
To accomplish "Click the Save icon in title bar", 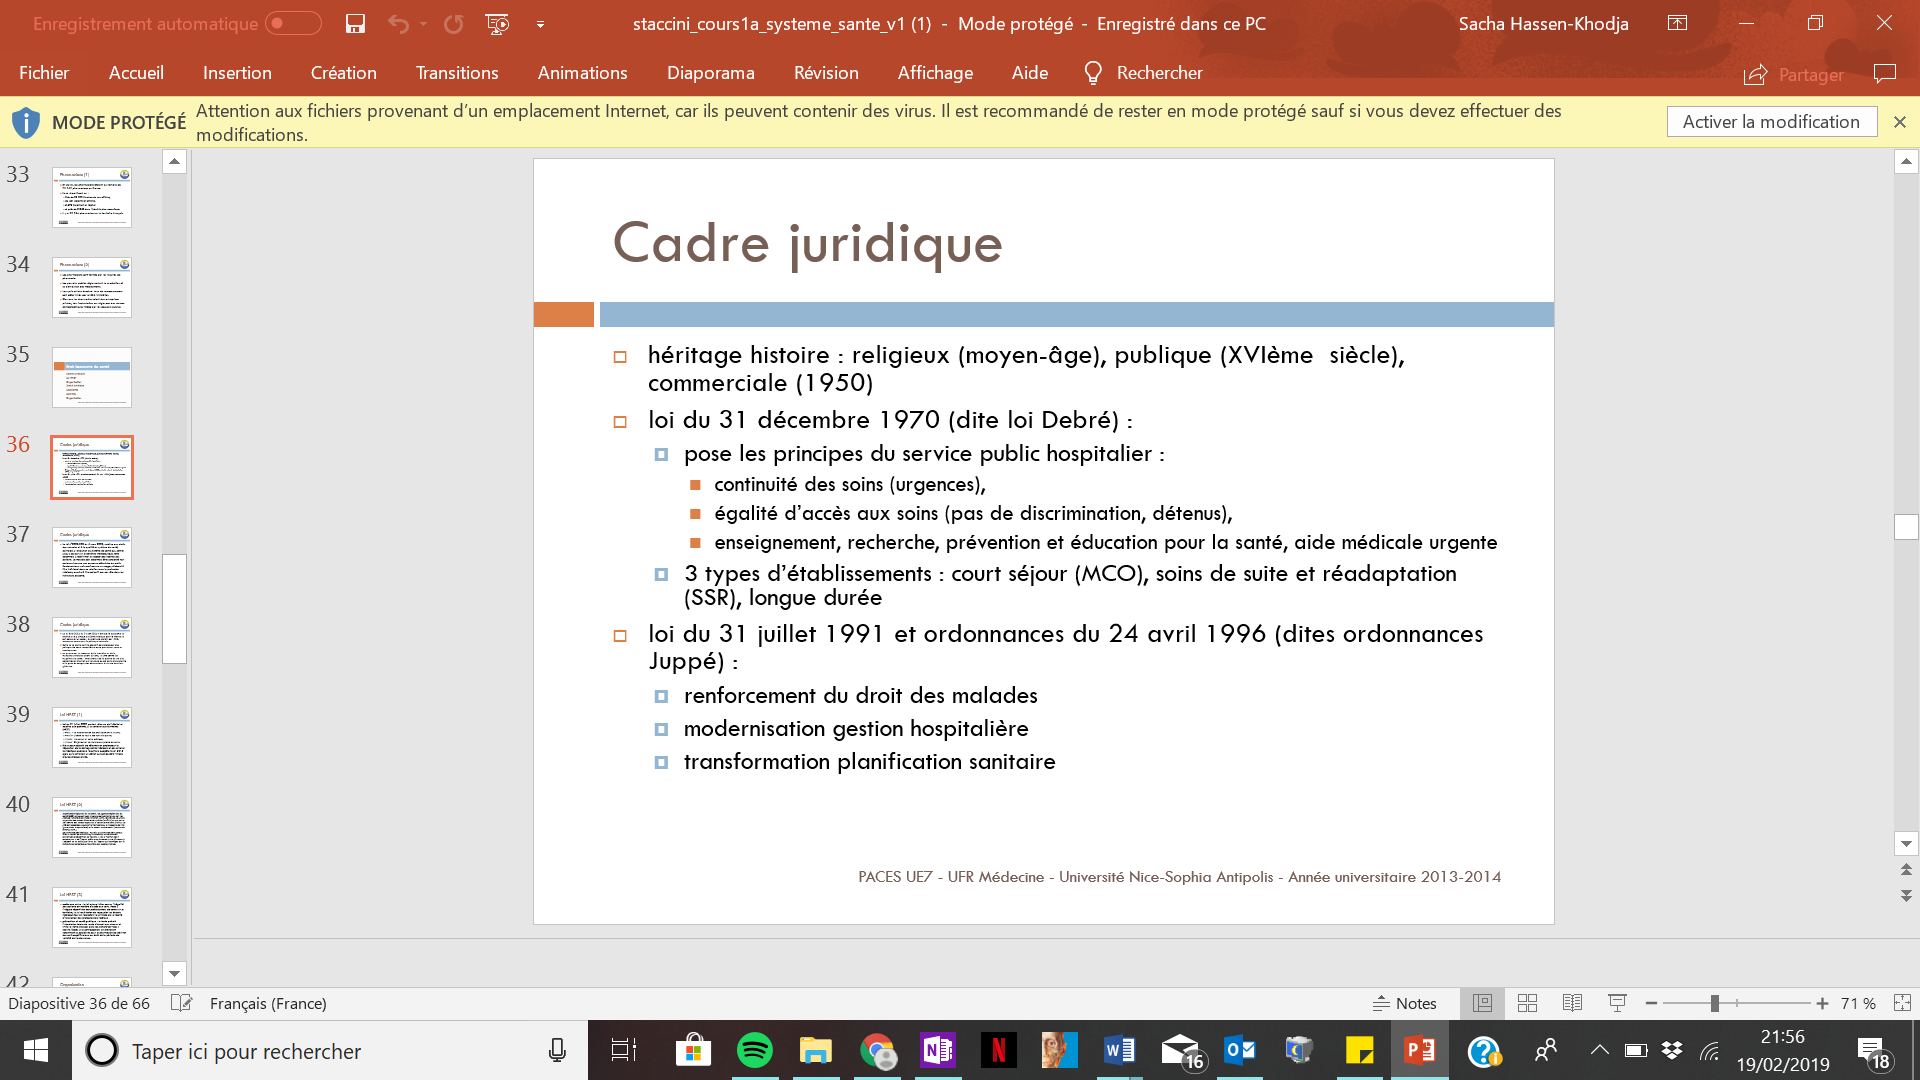I will [355, 24].
